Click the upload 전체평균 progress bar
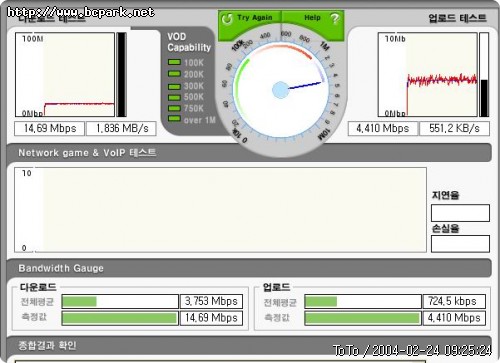Screen dimensions: 500x363 [x=363, y=301]
